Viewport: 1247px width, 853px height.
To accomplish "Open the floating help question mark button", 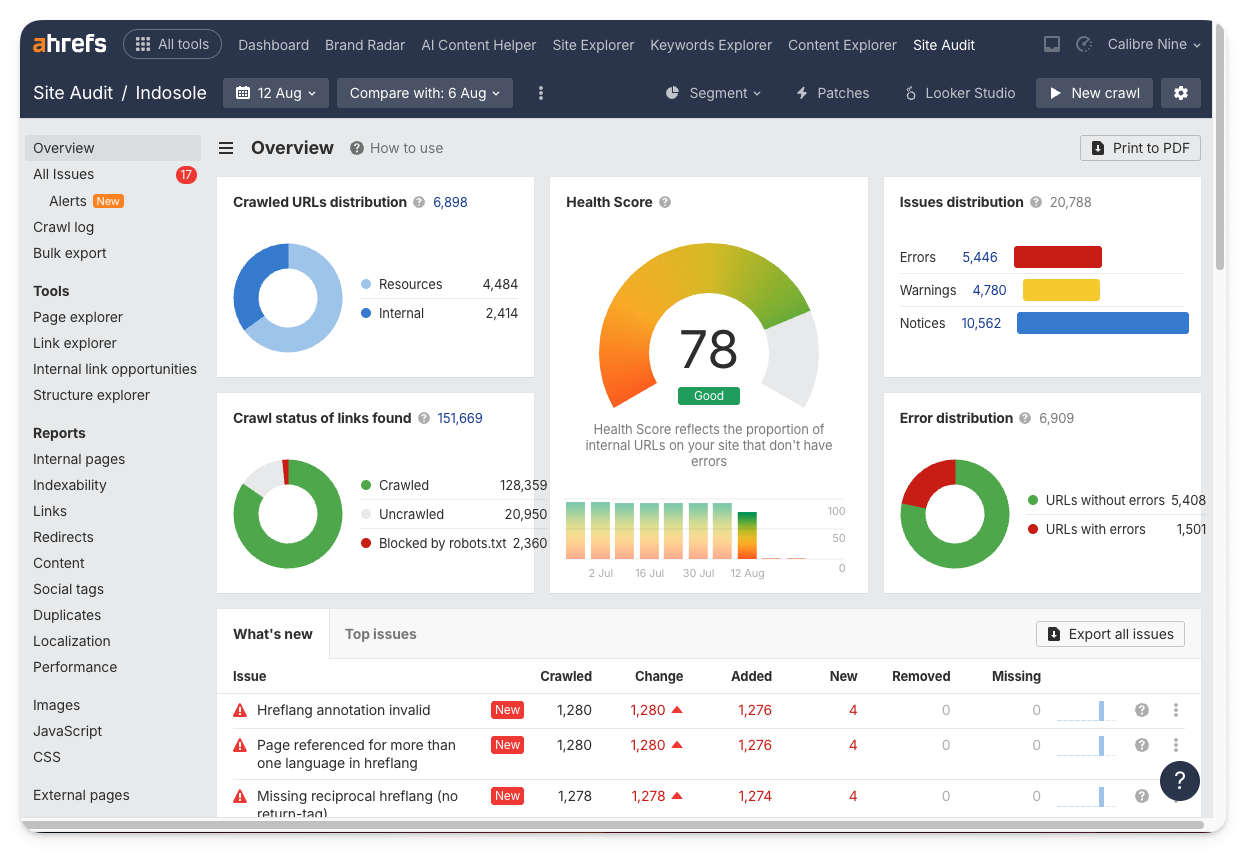I will pyautogui.click(x=1179, y=781).
